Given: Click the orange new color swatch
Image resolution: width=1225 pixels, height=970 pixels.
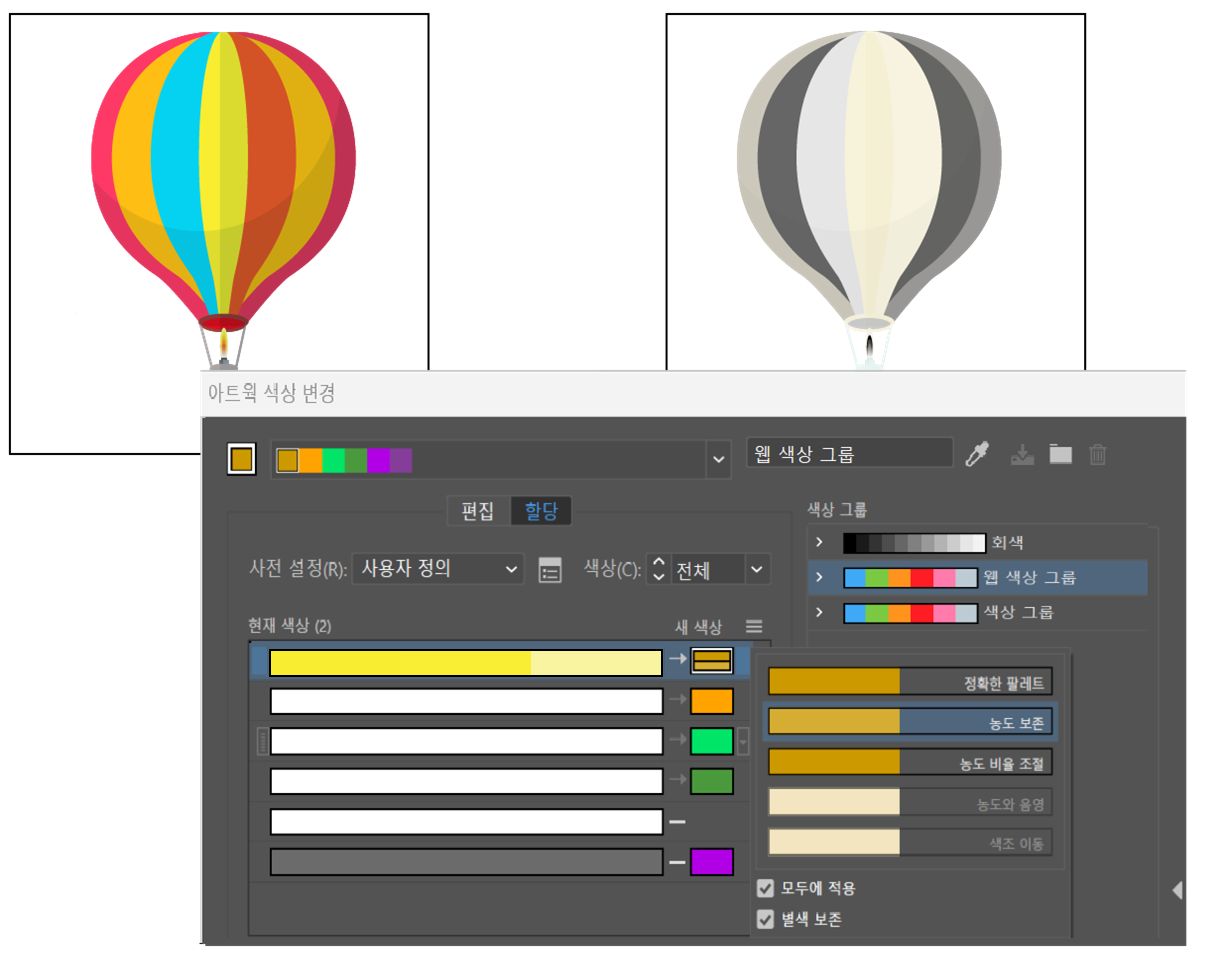Looking at the screenshot, I should [712, 701].
